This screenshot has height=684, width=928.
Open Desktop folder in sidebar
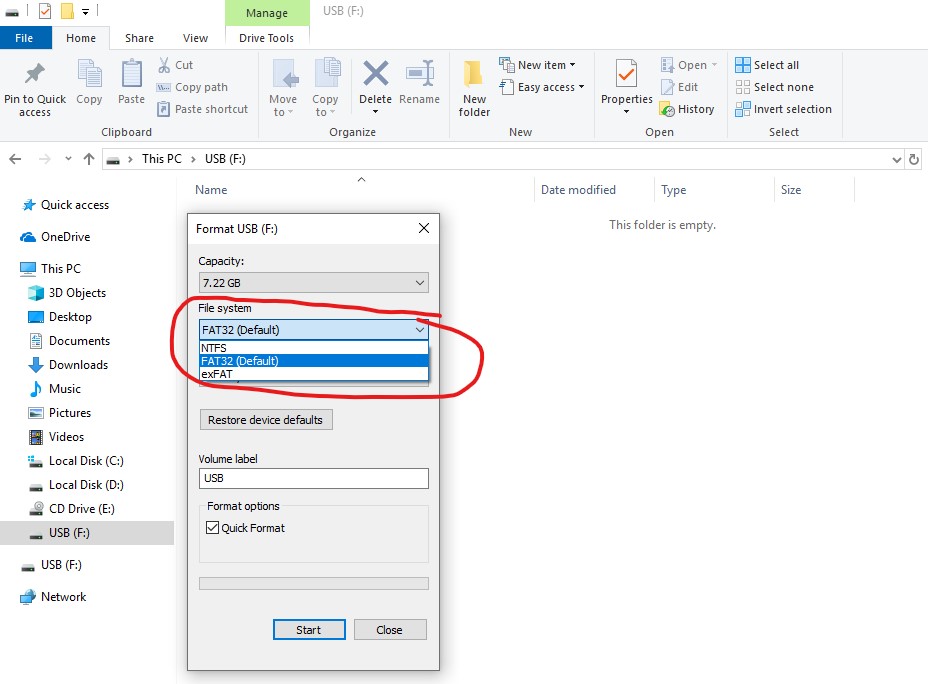click(60, 317)
